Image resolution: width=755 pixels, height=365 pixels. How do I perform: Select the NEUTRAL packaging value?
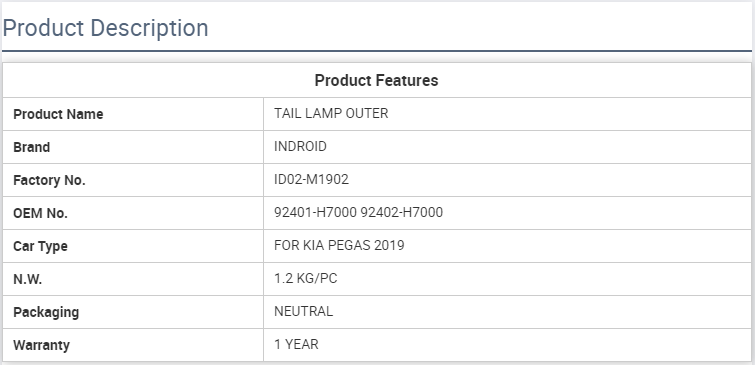pos(303,312)
